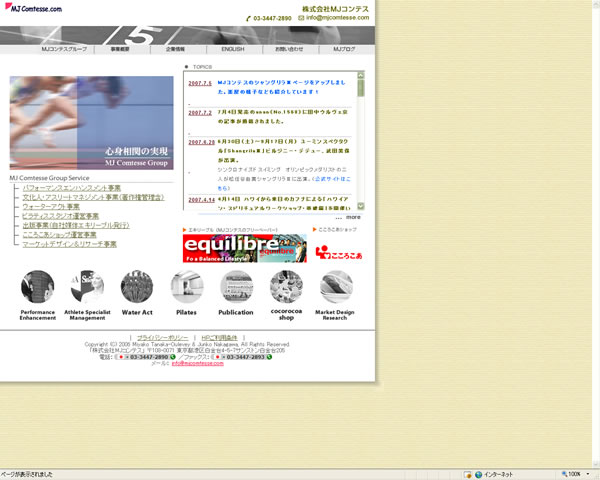600x480 pixels.
Task: Open the 100% zoom level dropdown arrow
Action: click(588, 474)
